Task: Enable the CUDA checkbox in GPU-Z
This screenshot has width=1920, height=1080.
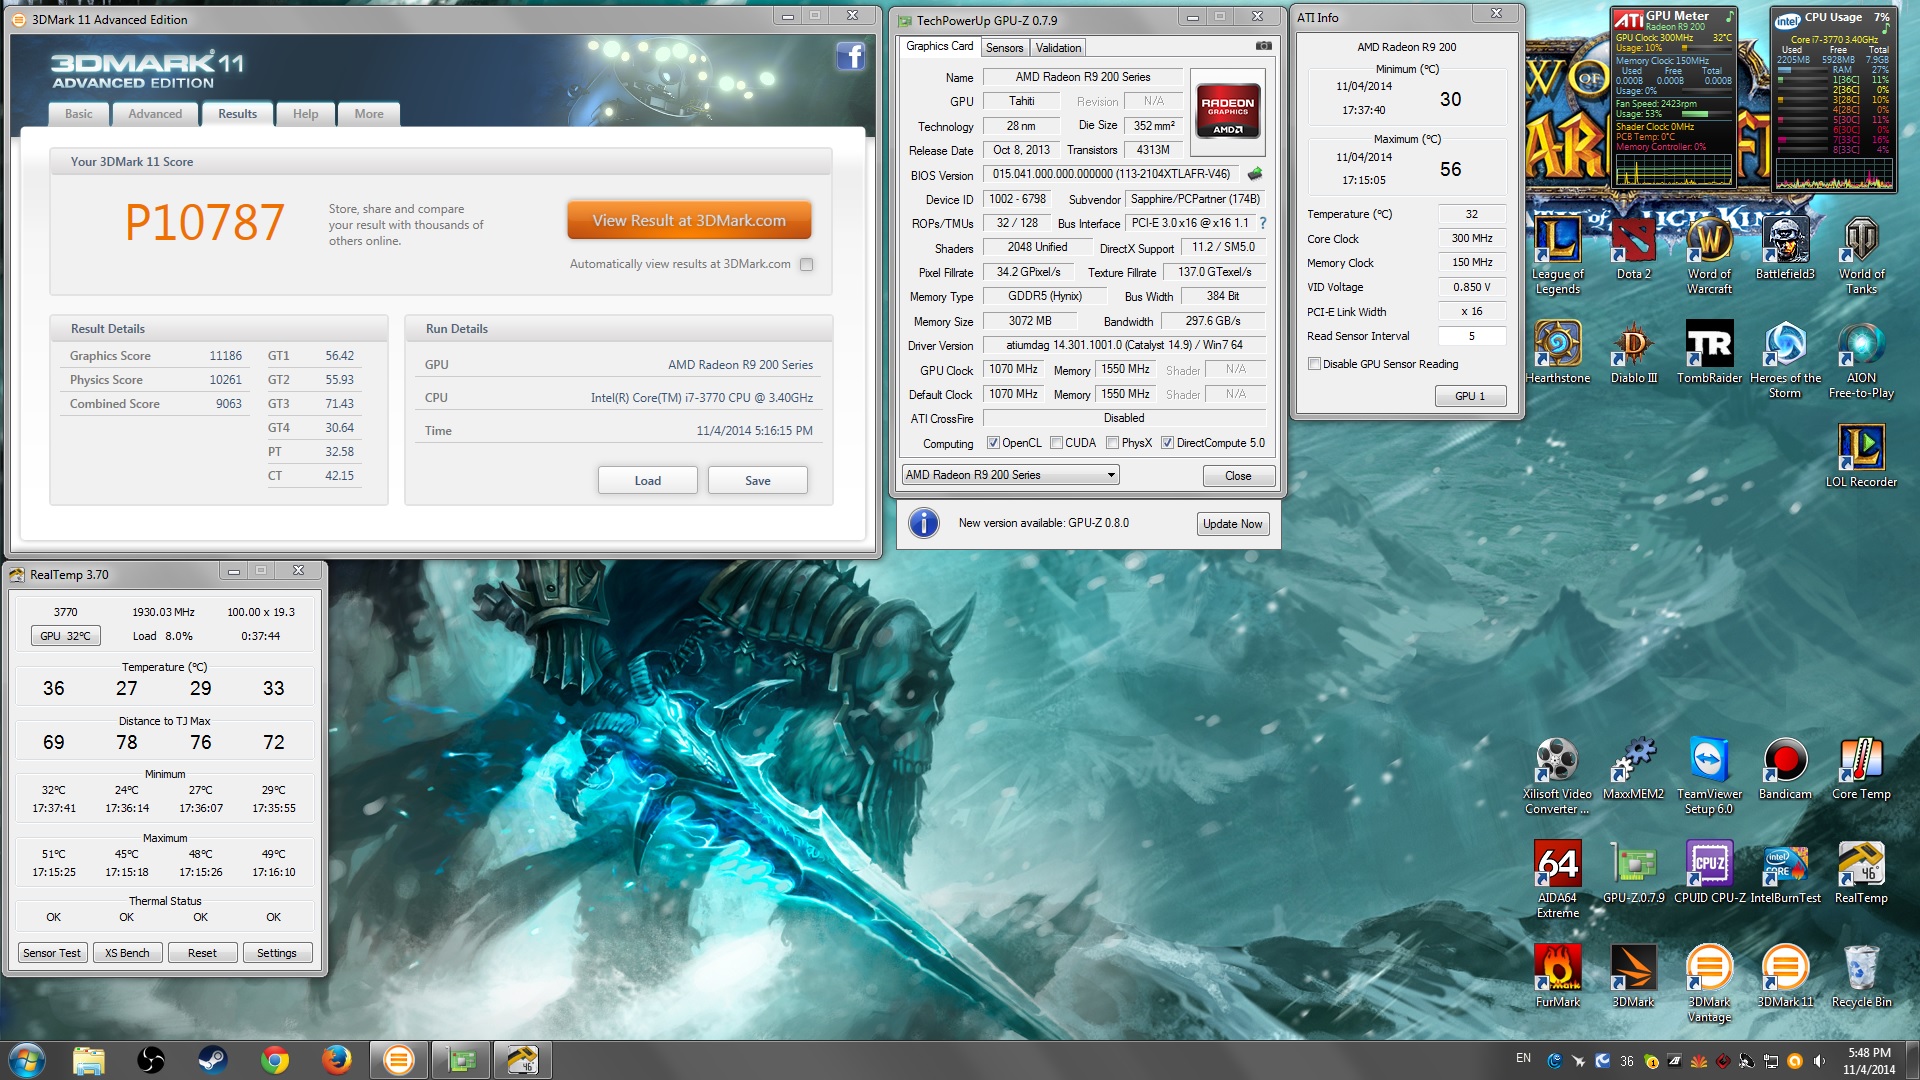Action: pos(1057,442)
